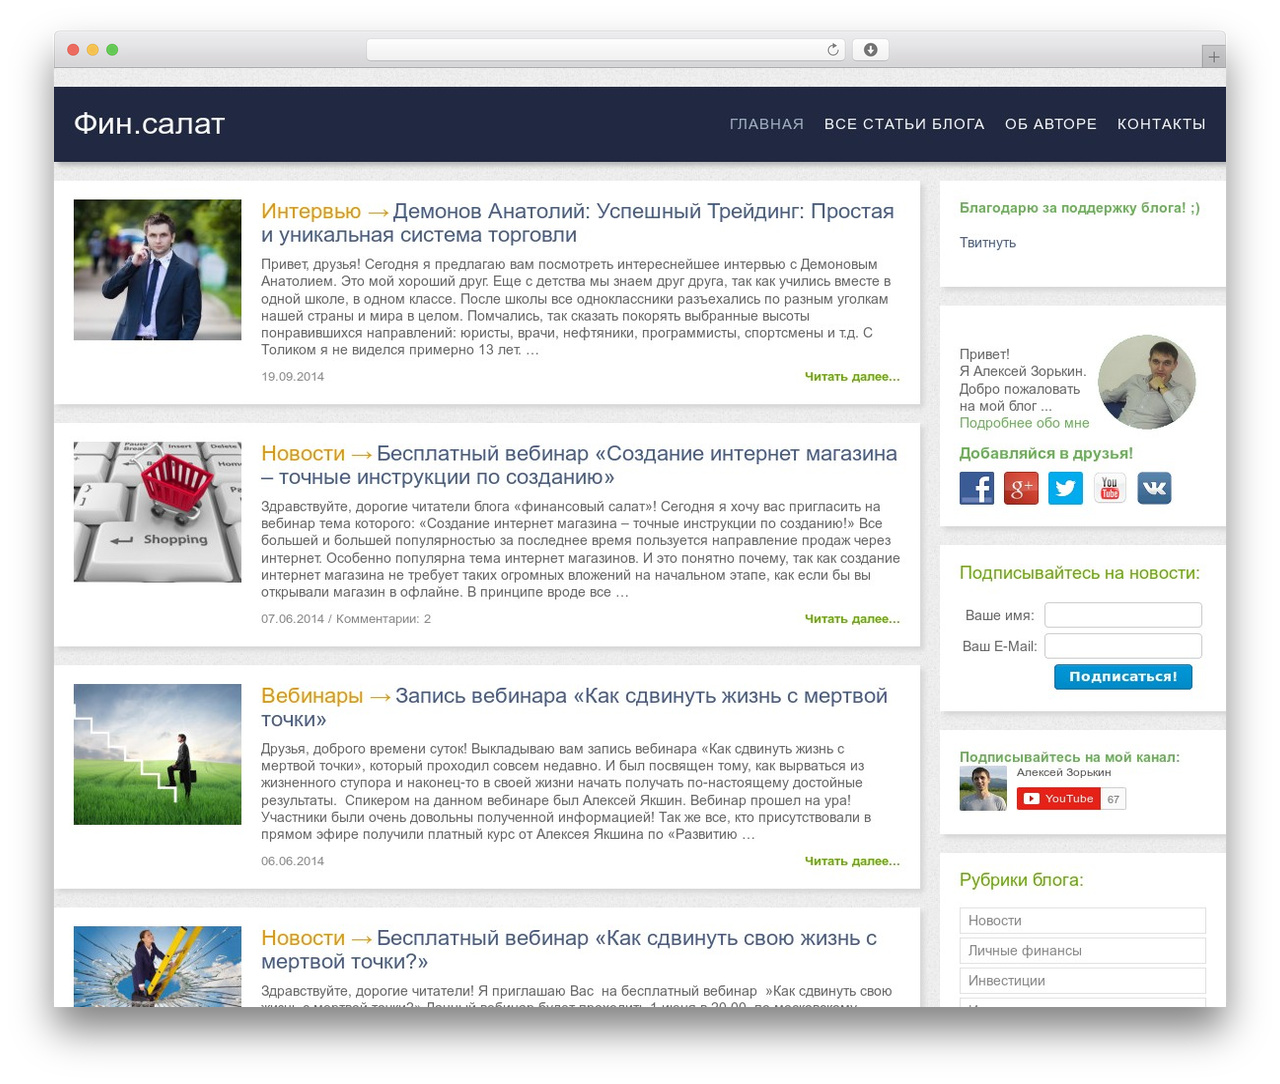The image size is (1280, 1084).
Task: Click the YouTube channel avatar image
Action: click(x=983, y=788)
